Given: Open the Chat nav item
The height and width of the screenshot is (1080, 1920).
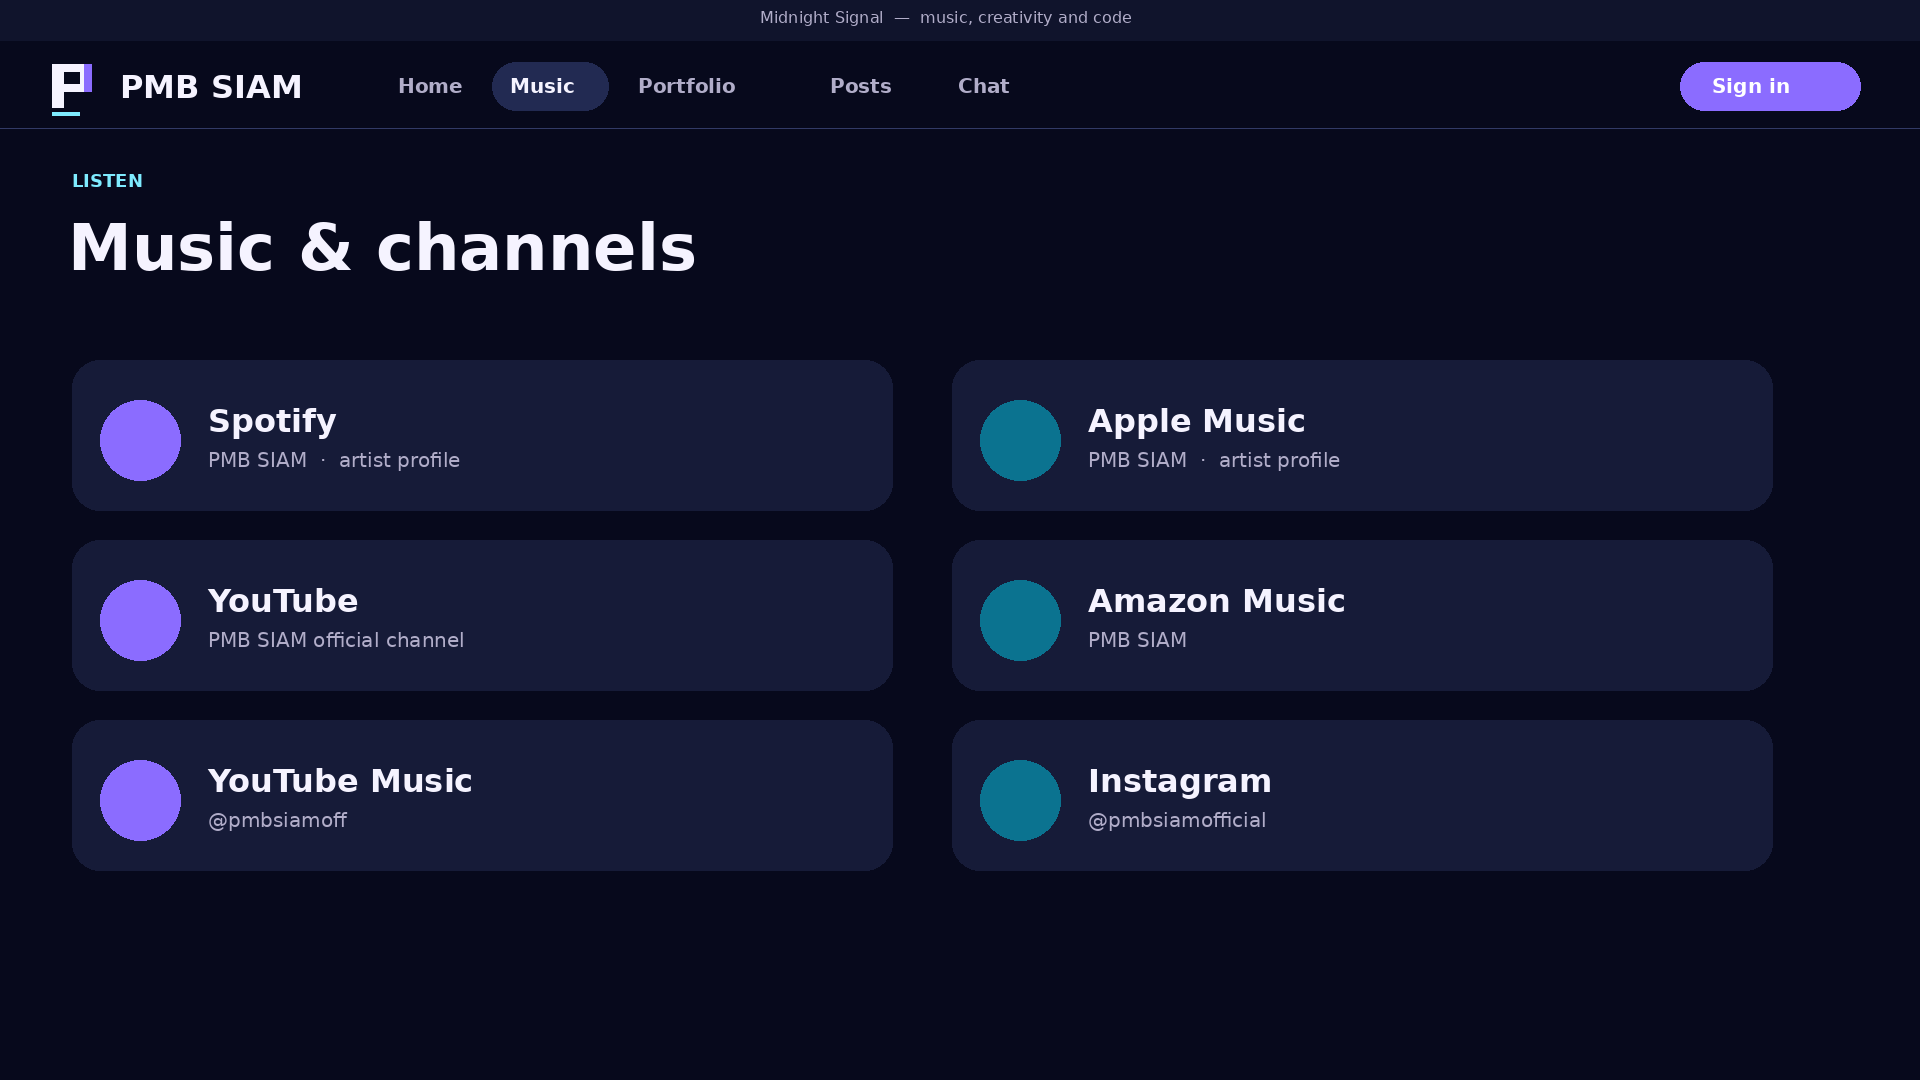Looking at the screenshot, I should (x=984, y=86).
